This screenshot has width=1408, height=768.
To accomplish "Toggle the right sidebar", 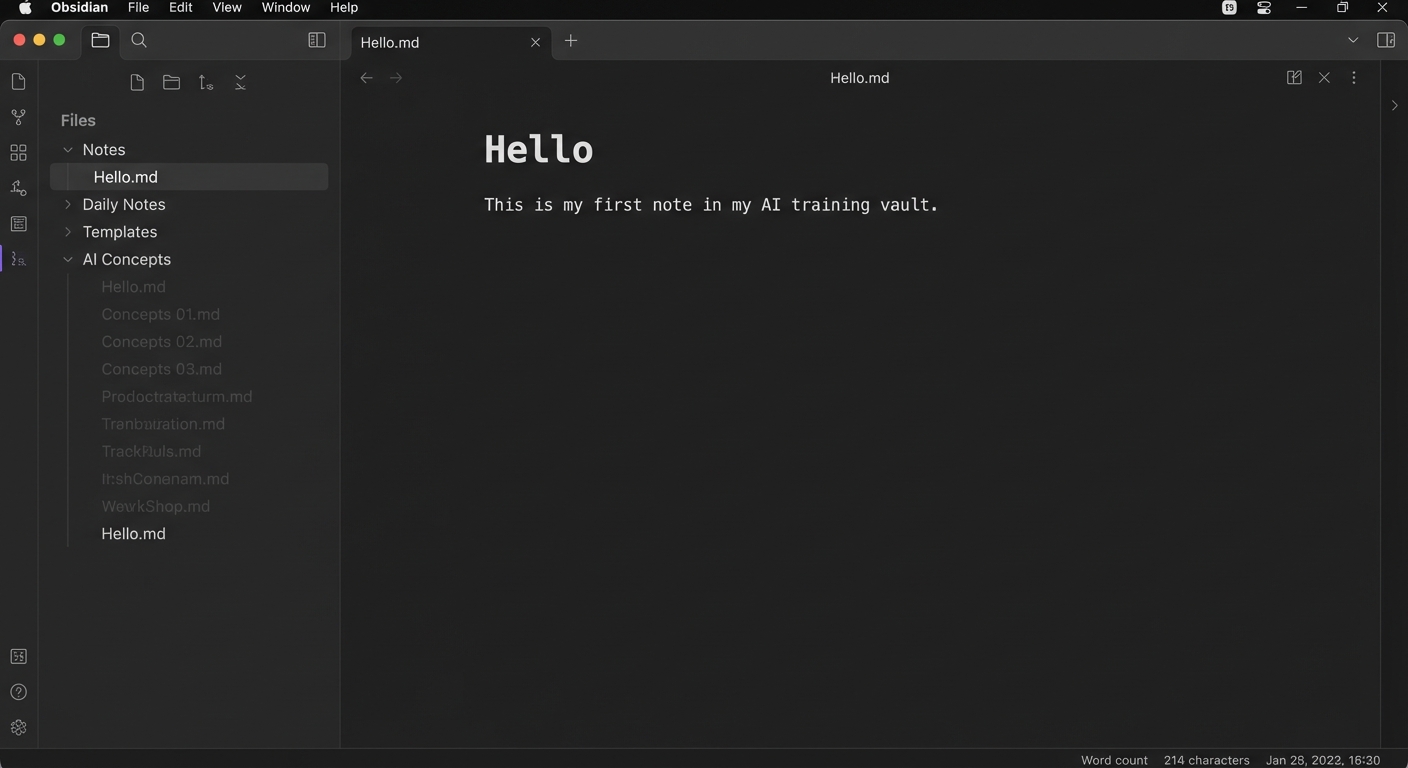I will (x=1386, y=40).
